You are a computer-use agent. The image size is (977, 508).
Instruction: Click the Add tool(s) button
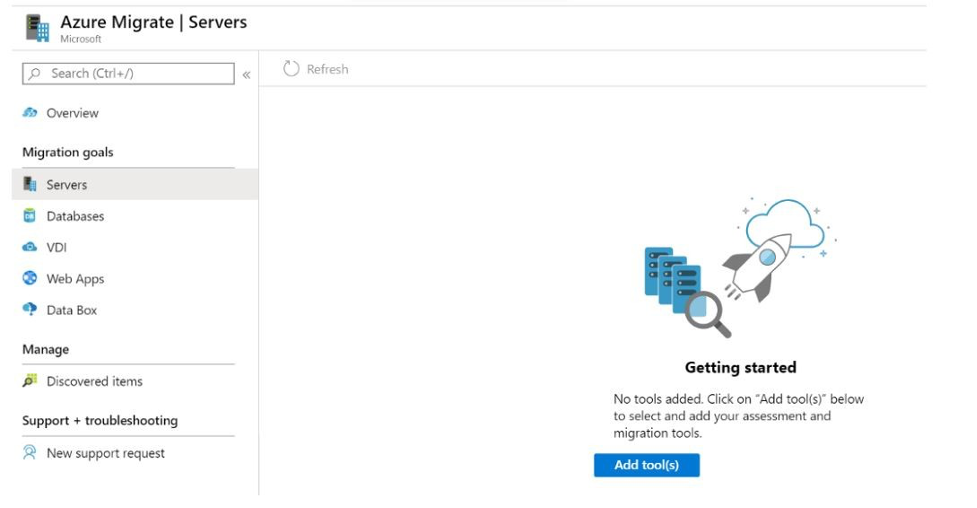(647, 465)
